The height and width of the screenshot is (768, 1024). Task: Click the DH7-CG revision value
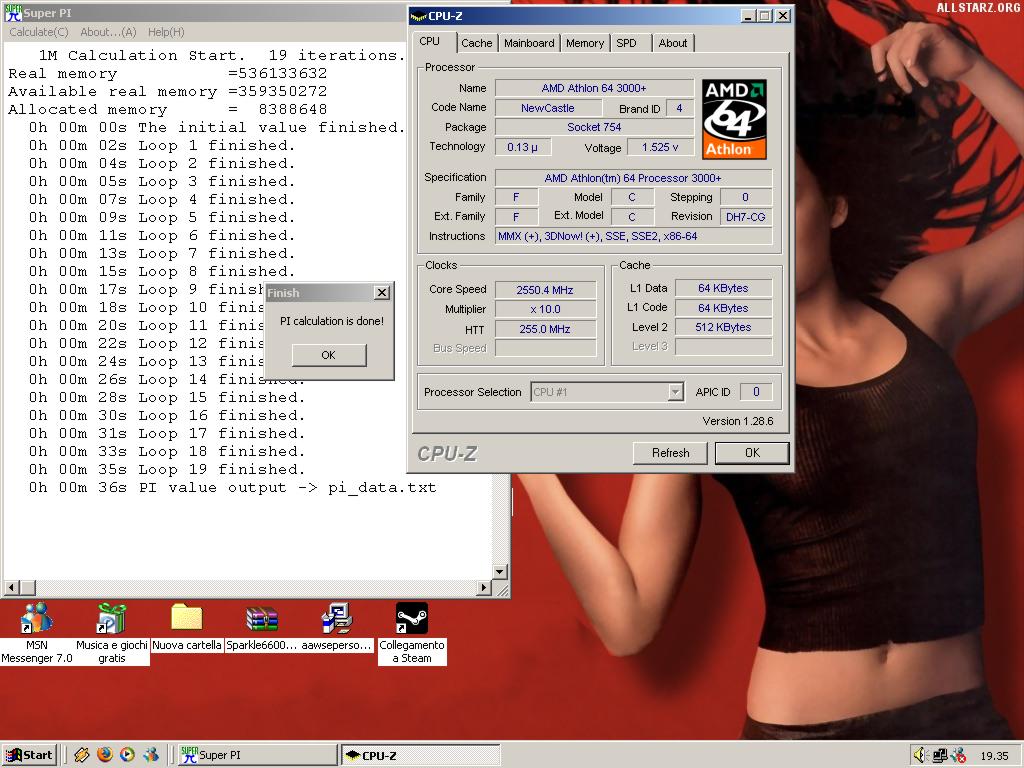tap(745, 217)
